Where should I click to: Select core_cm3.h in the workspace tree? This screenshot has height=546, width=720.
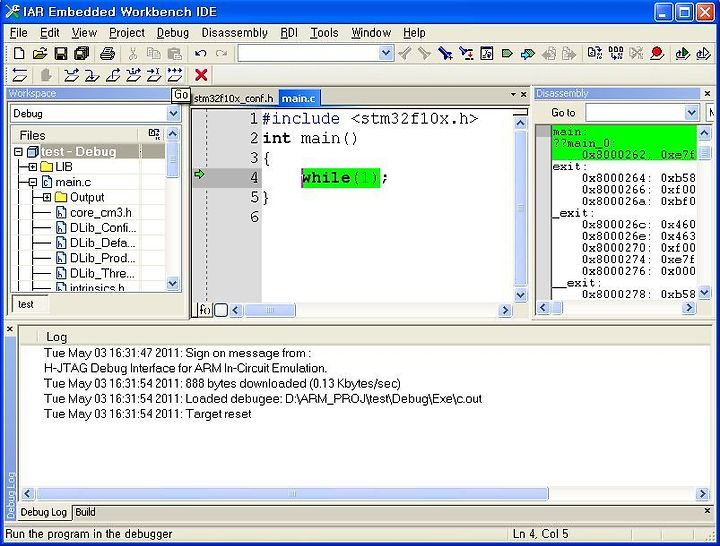(101, 213)
